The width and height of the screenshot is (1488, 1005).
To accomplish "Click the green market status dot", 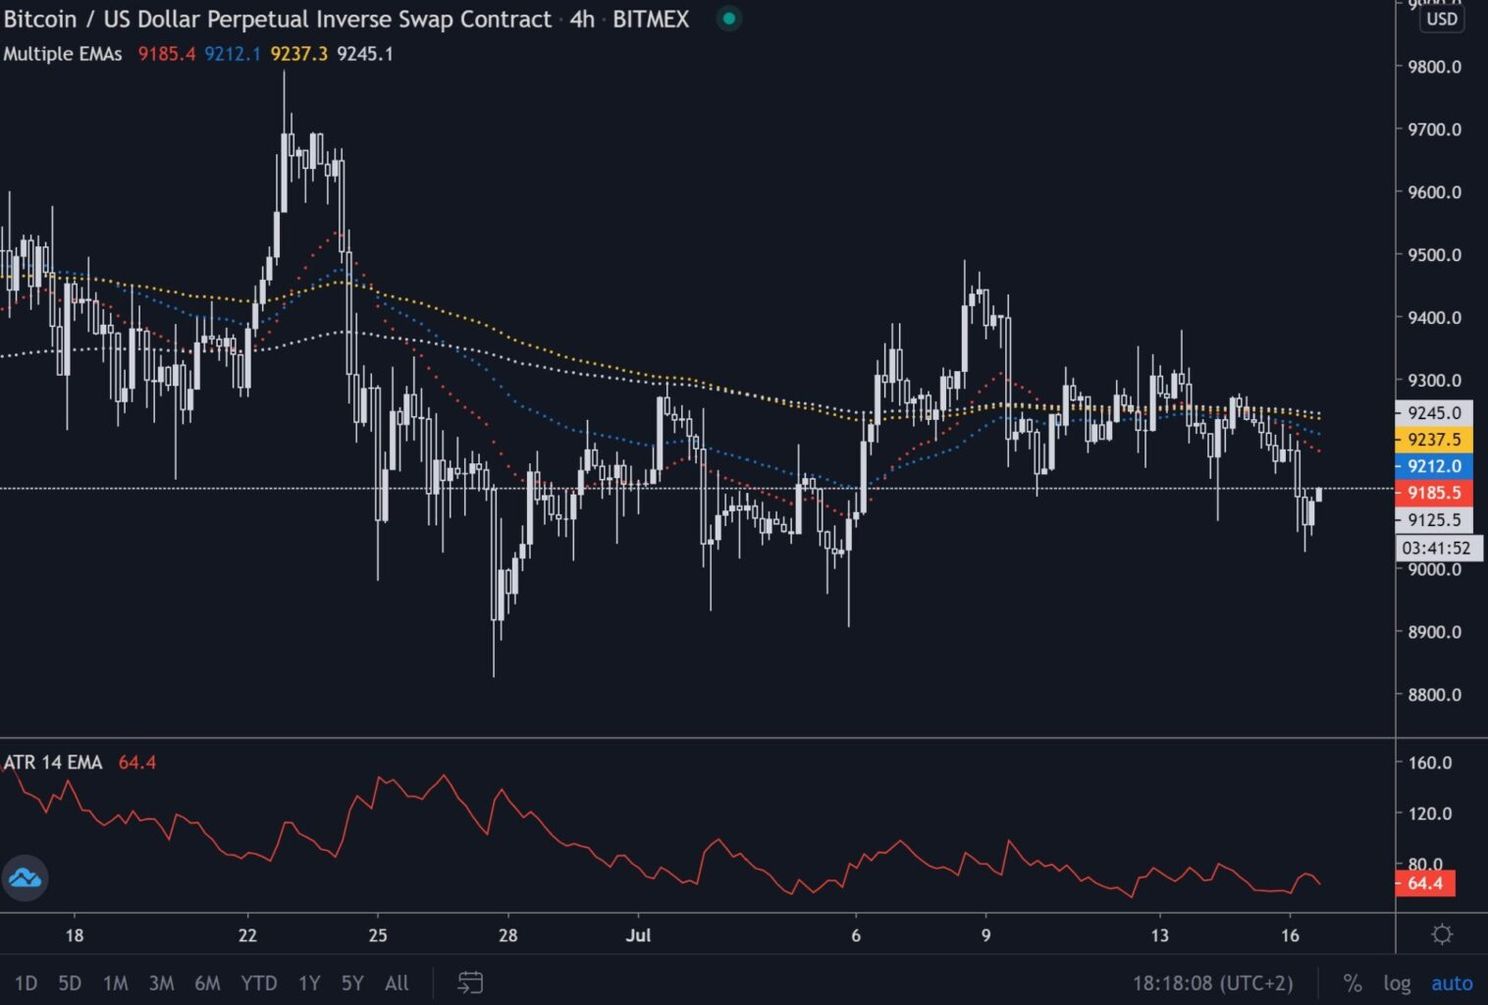I will (x=729, y=18).
